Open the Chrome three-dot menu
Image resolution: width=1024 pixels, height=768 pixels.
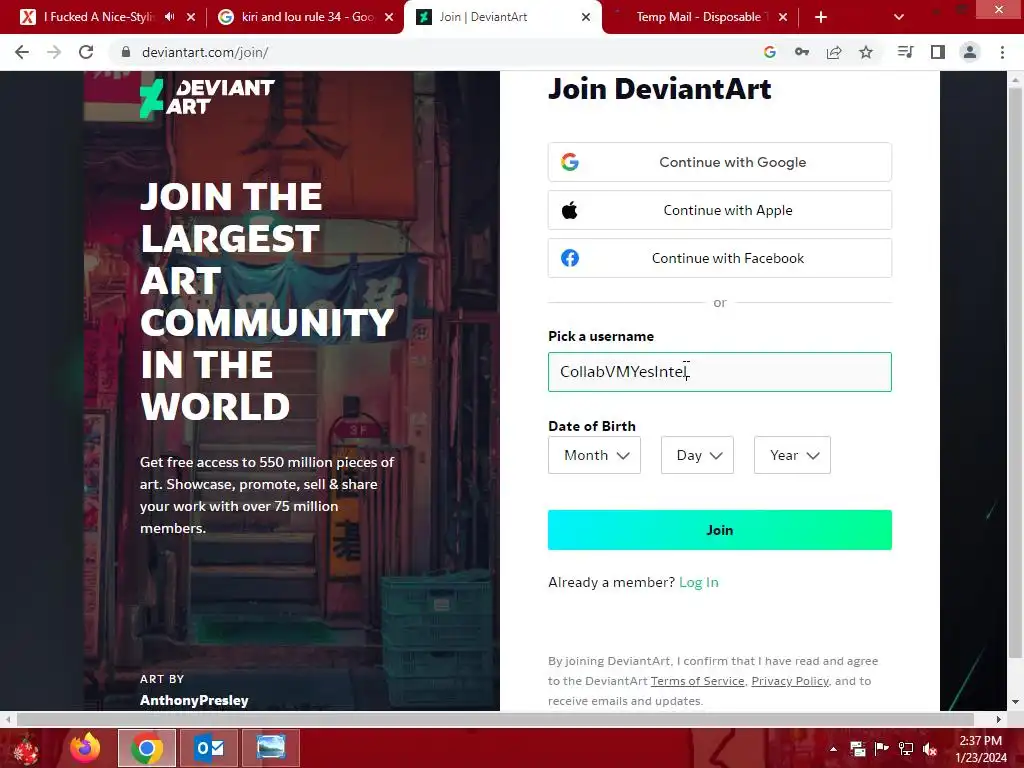tap(1002, 52)
